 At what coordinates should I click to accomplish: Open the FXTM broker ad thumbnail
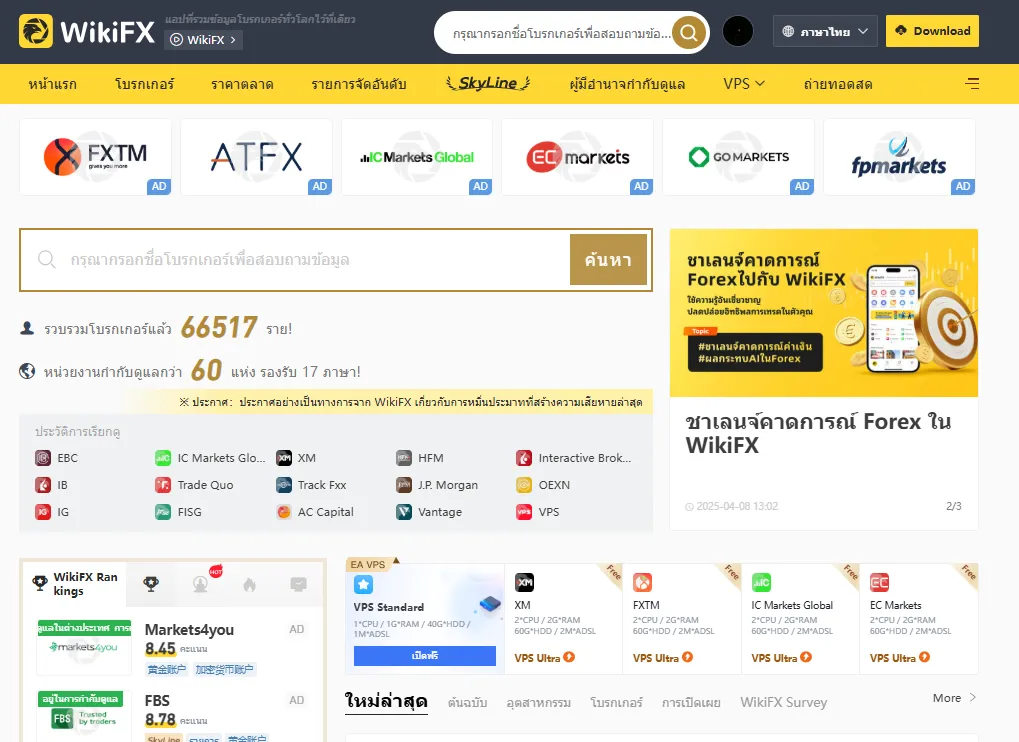tap(96, 157)
